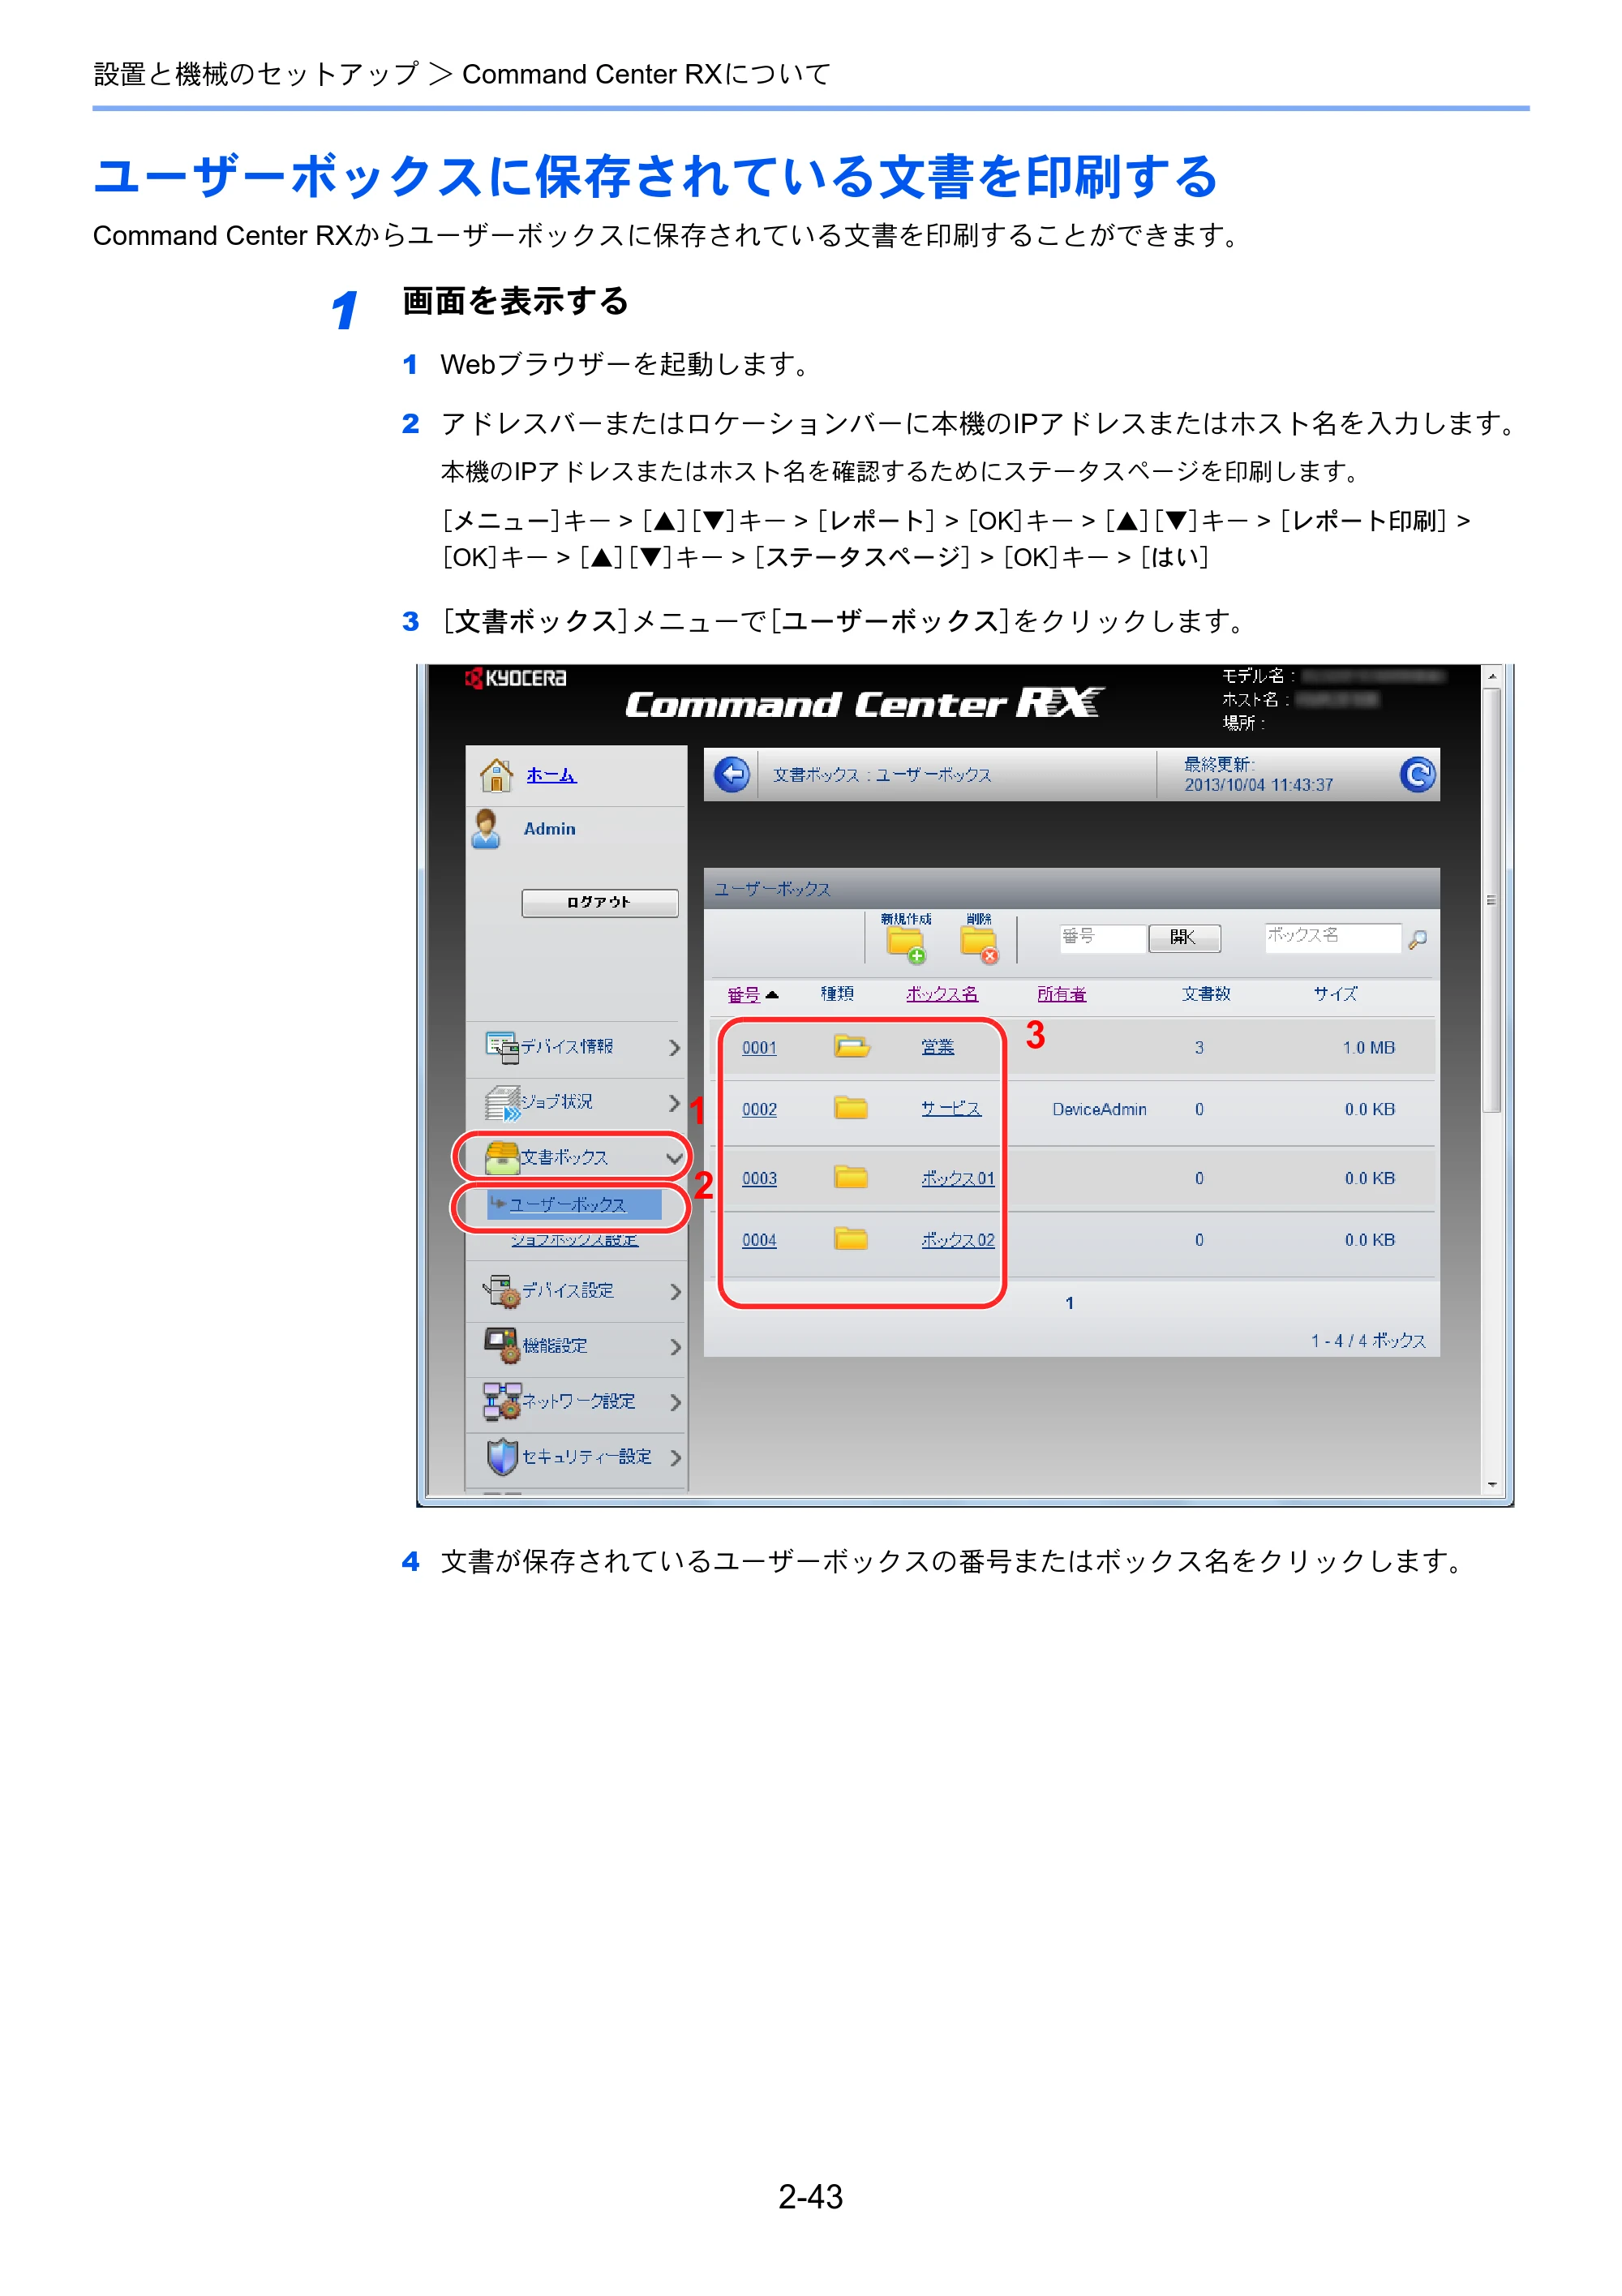Expand the 機能設定 chevron
1622x2296 pixels.
676,1346
